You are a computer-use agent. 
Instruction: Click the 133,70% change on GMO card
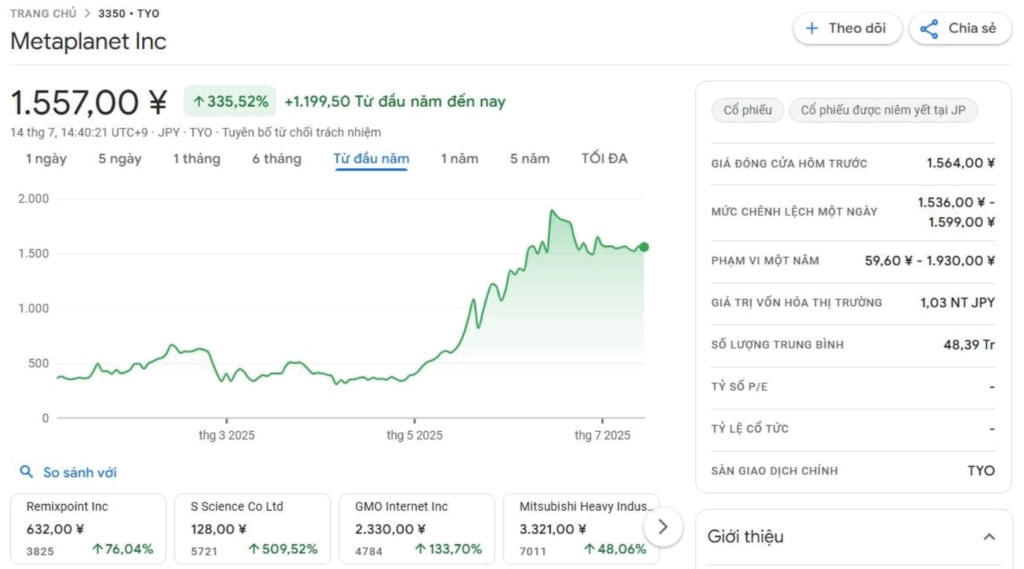coord(448,549)
